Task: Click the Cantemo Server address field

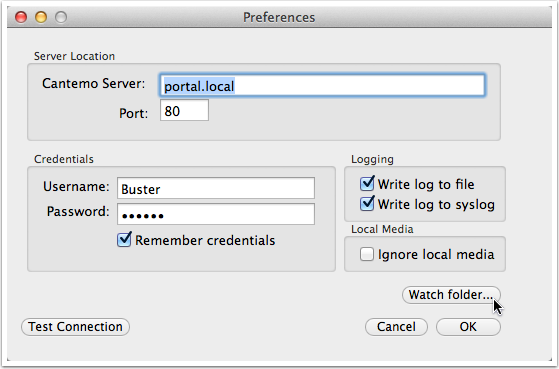Action: (x=322, y=86)
